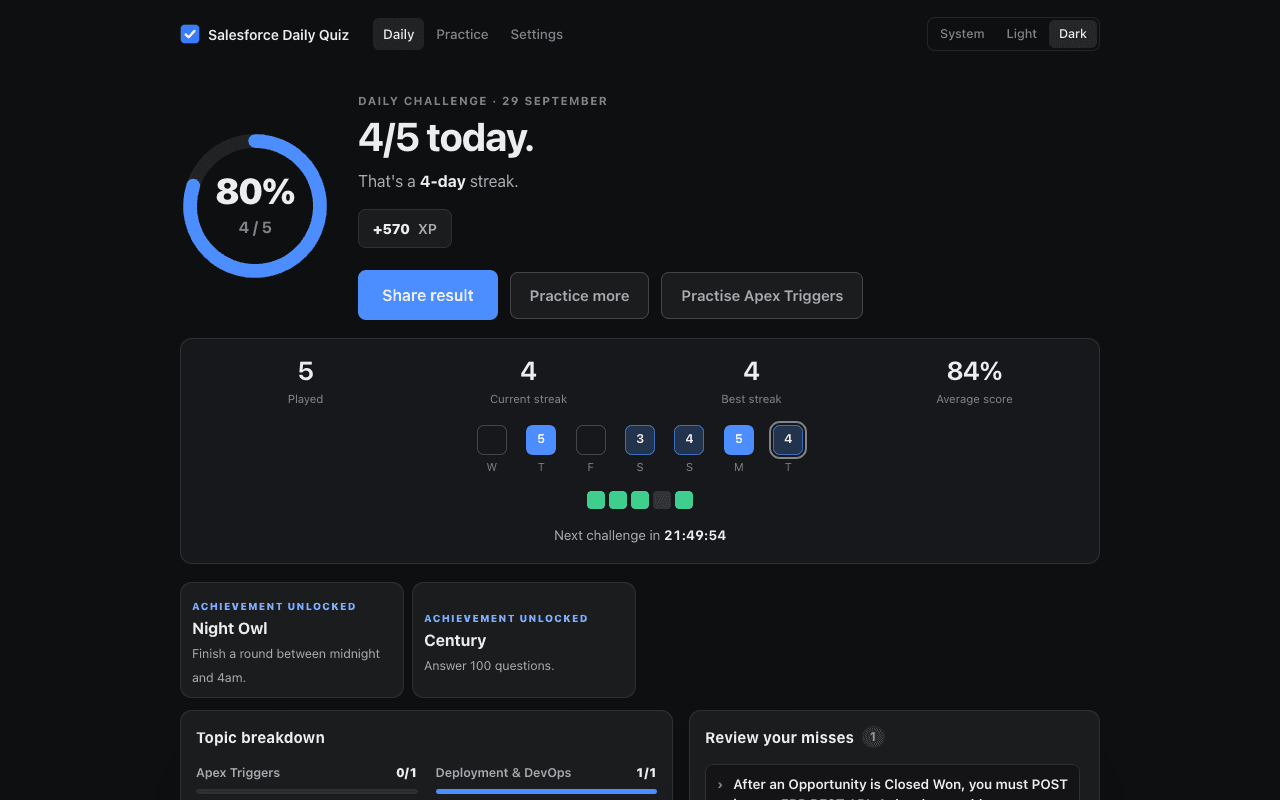Click the "Current streak" stat label
The image size is (1280, 800).
point(528,399)
